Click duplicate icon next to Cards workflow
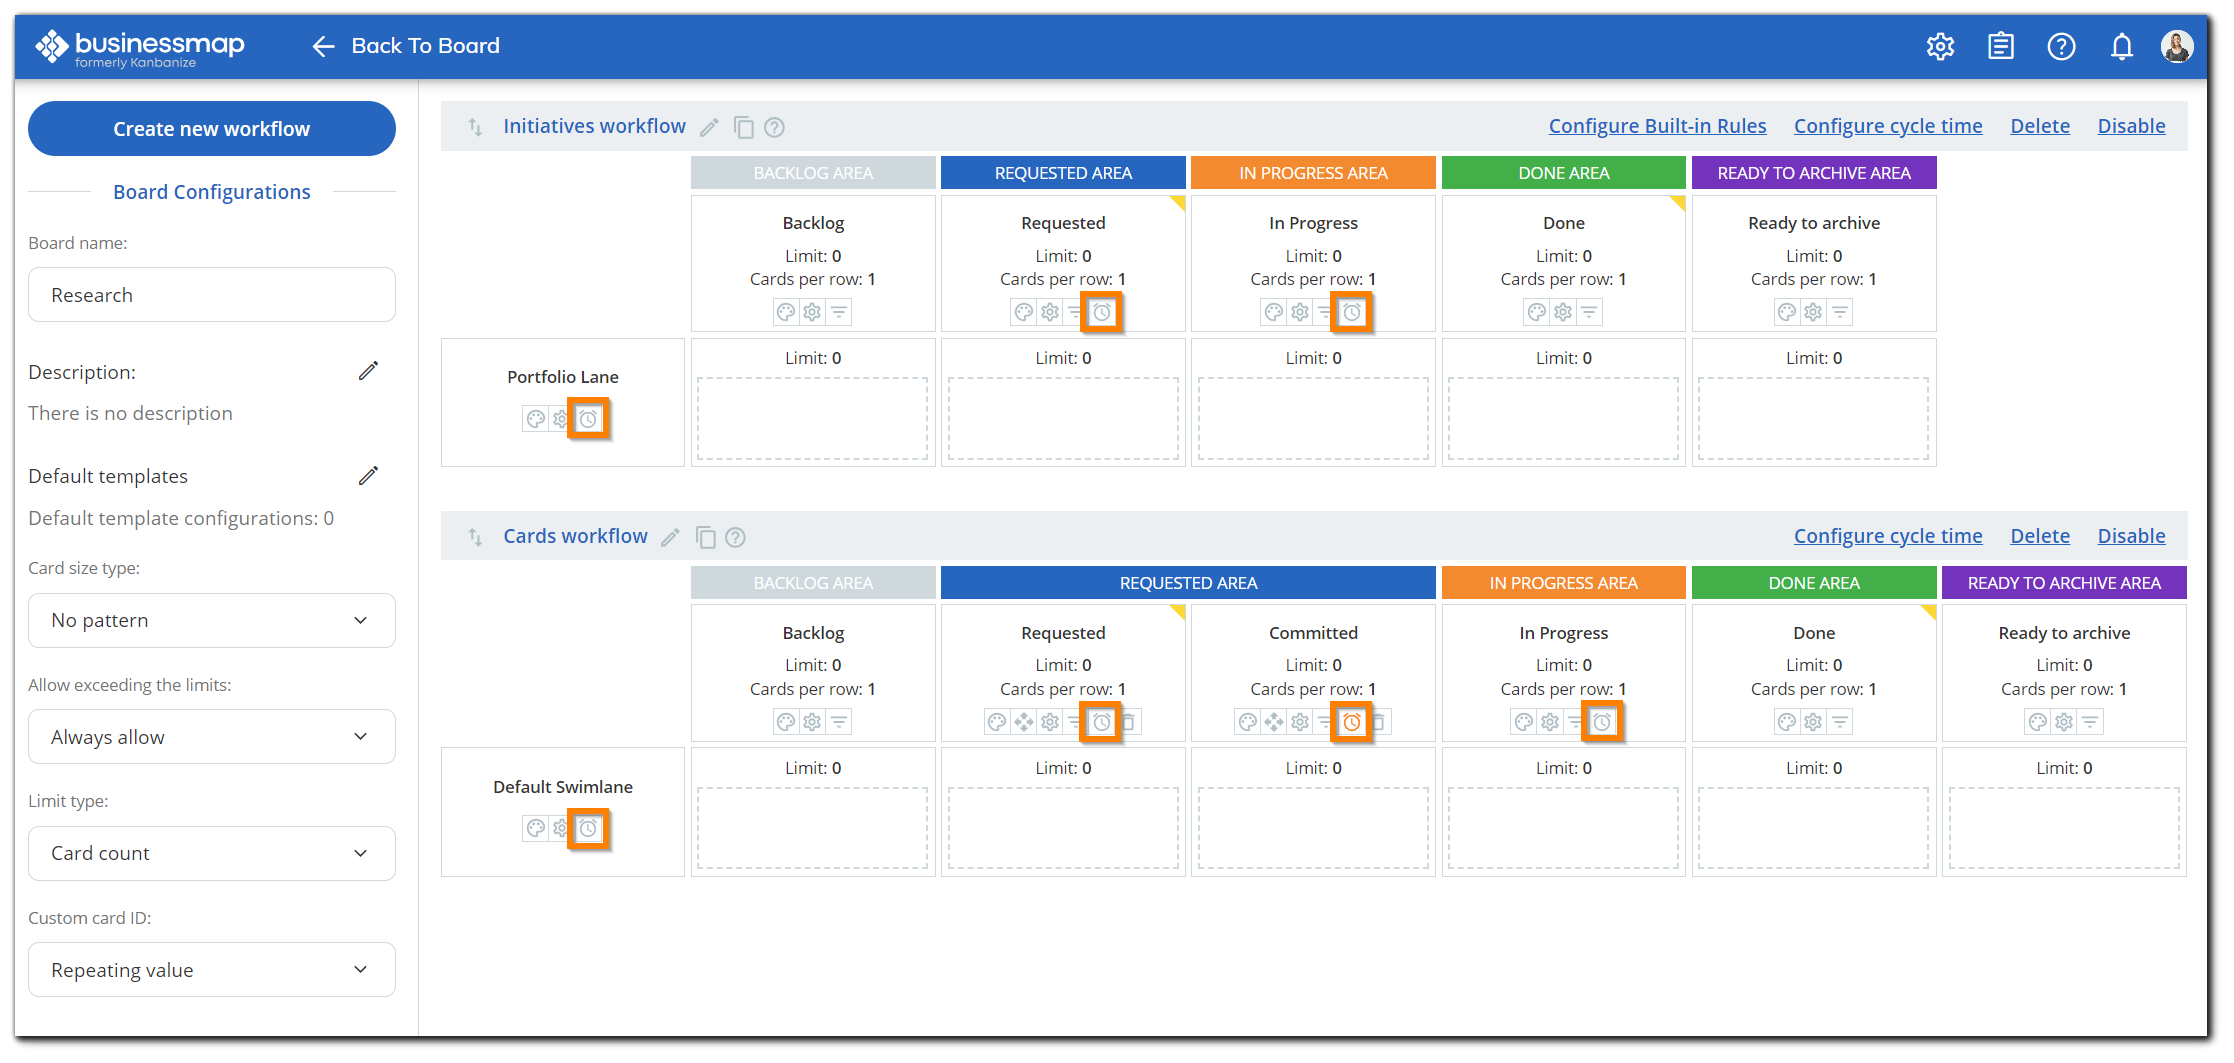 click(706, 537)
